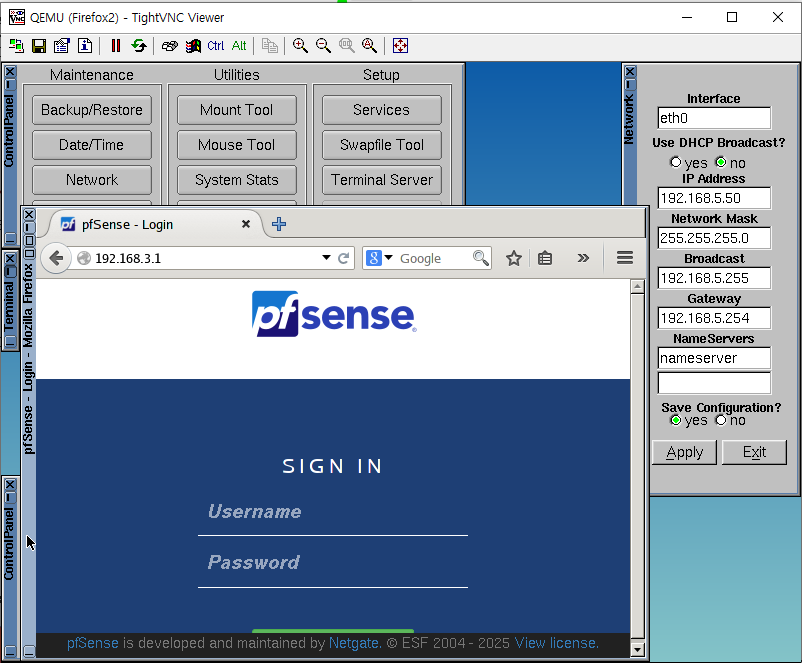Edit the Gateway address field
802x663 pixels.
tap(714, 318)
